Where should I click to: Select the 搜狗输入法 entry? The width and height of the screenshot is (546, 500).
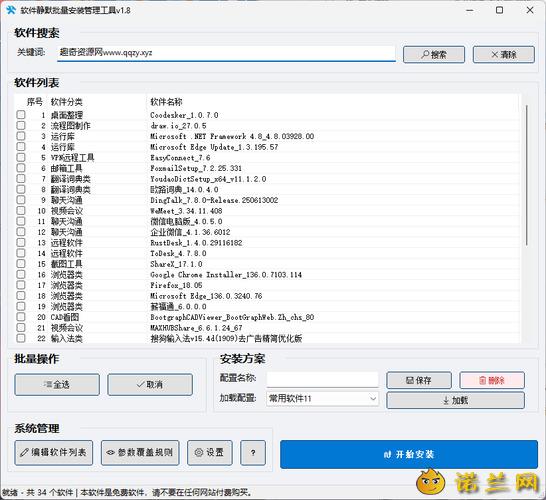pyautogui.click(x=226, y=338)
